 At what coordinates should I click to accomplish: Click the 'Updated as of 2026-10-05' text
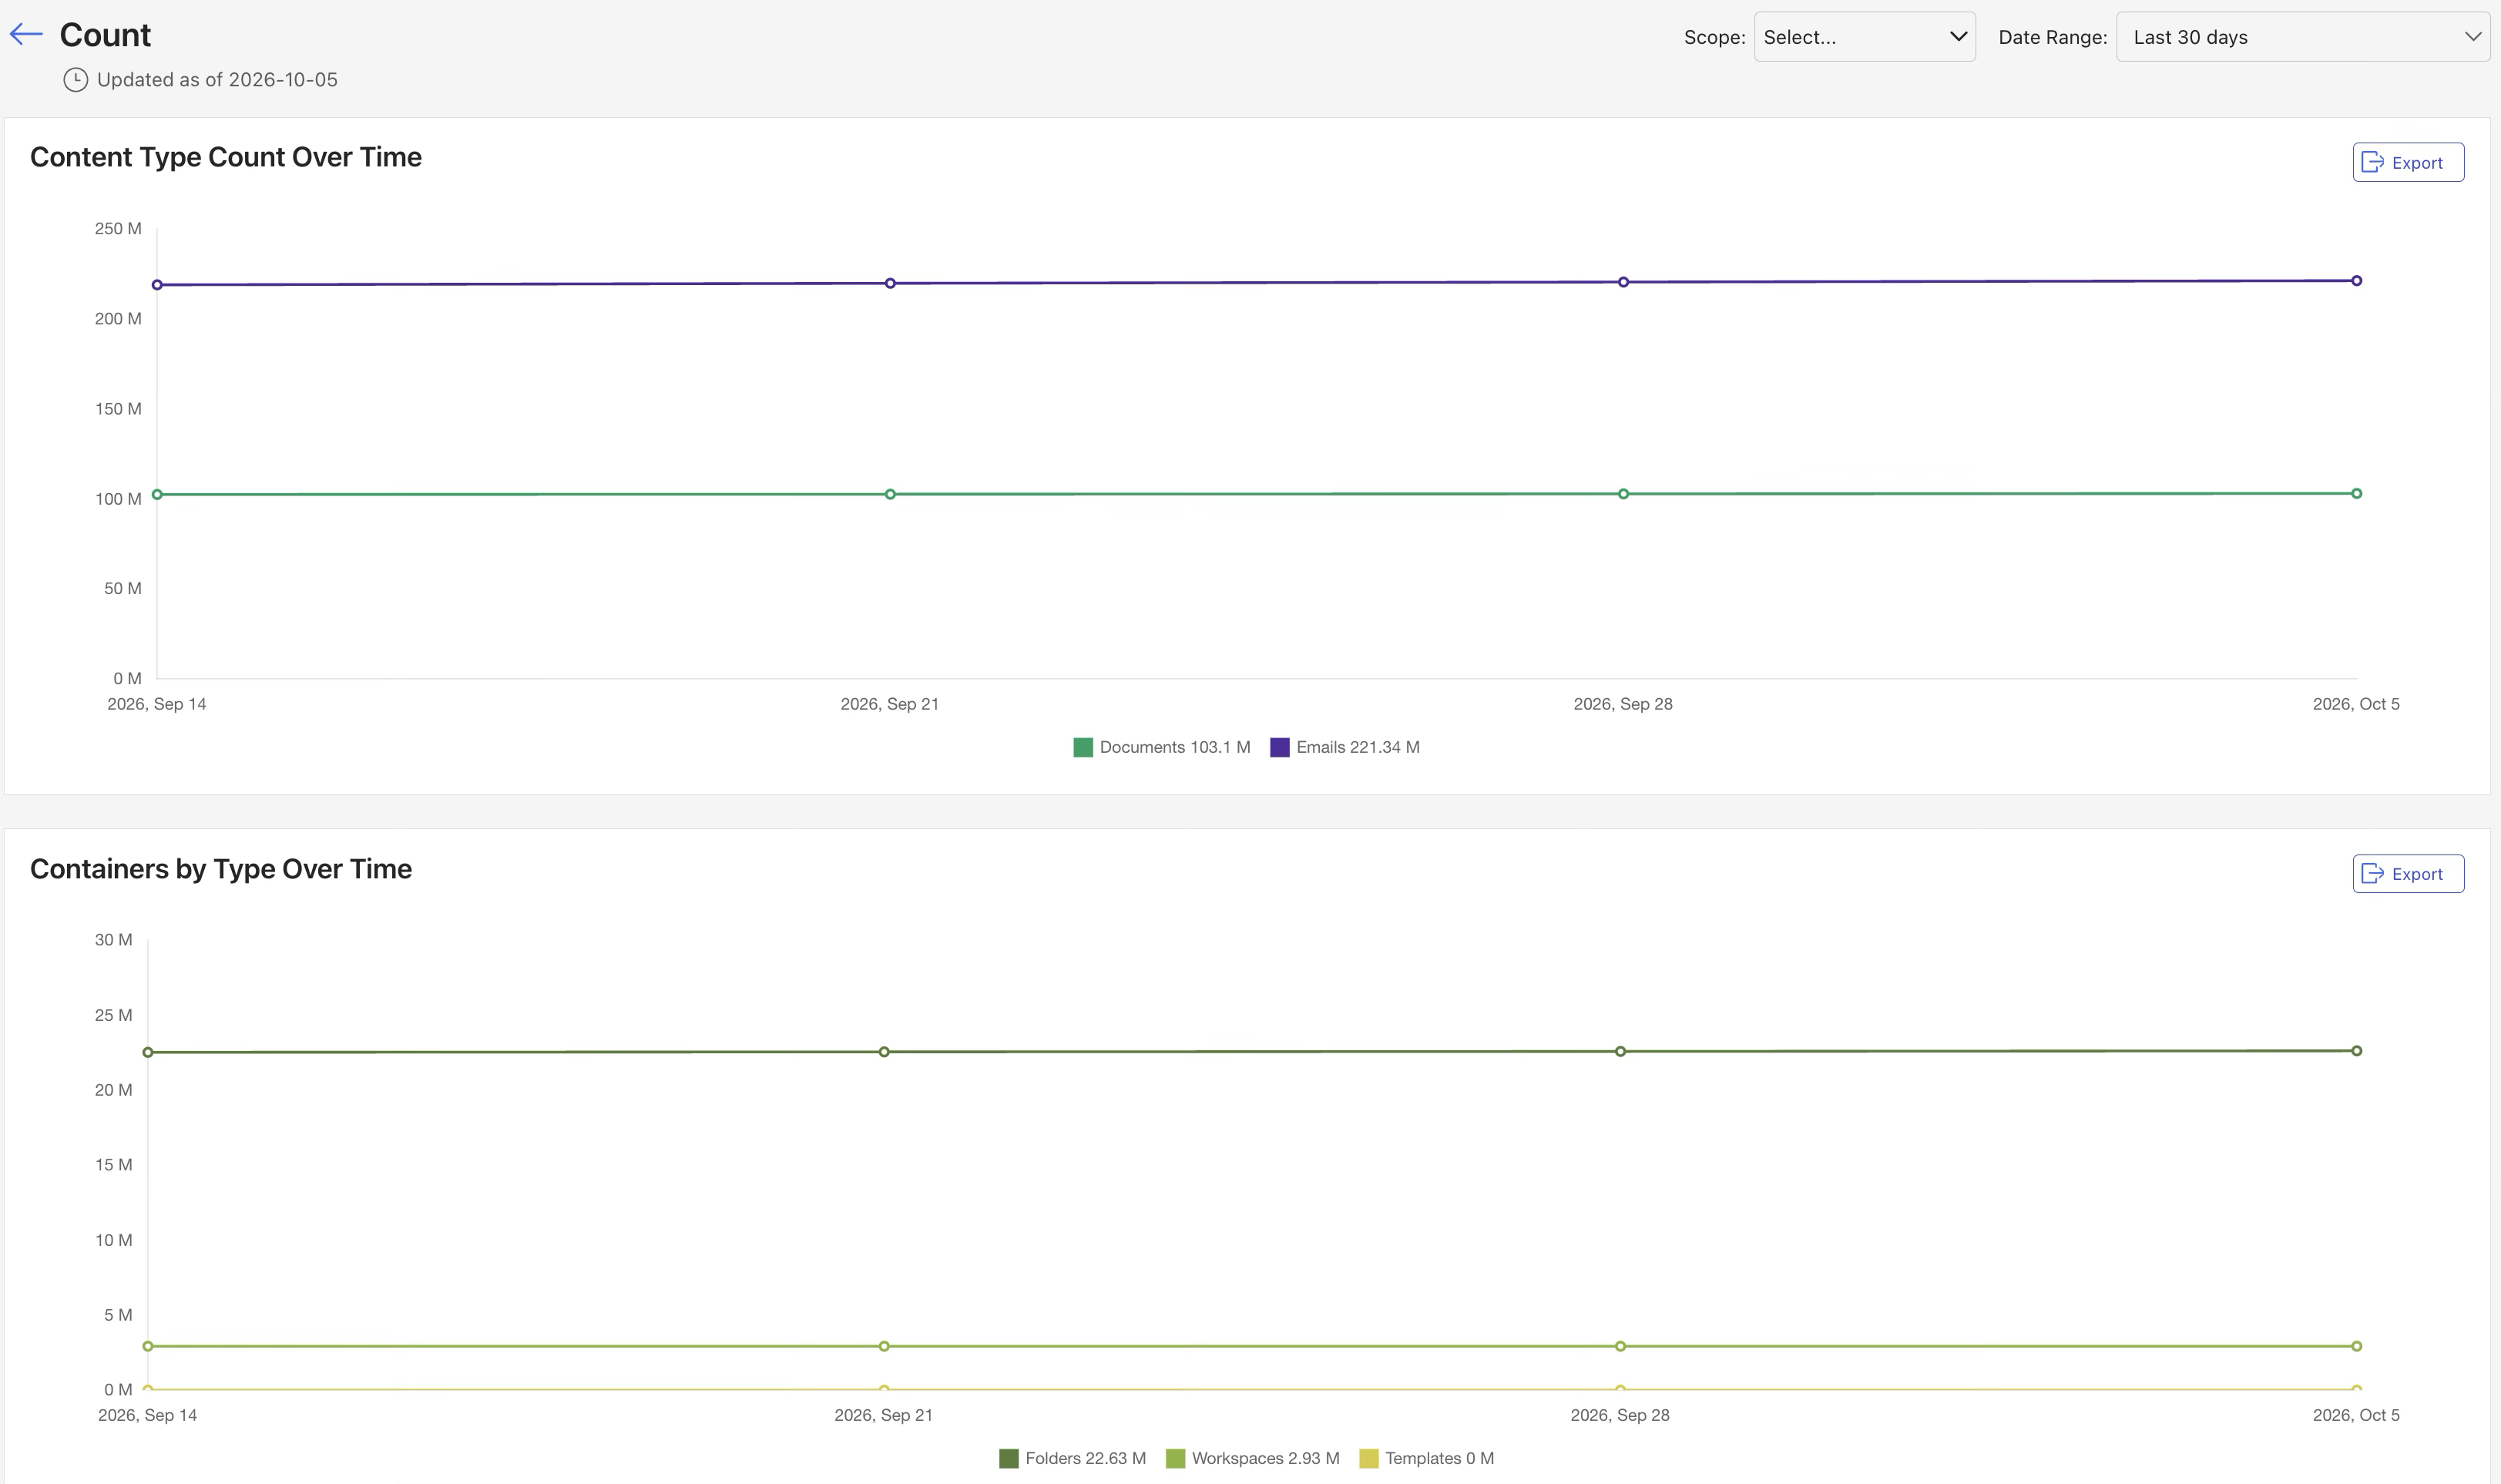(217, 80)
